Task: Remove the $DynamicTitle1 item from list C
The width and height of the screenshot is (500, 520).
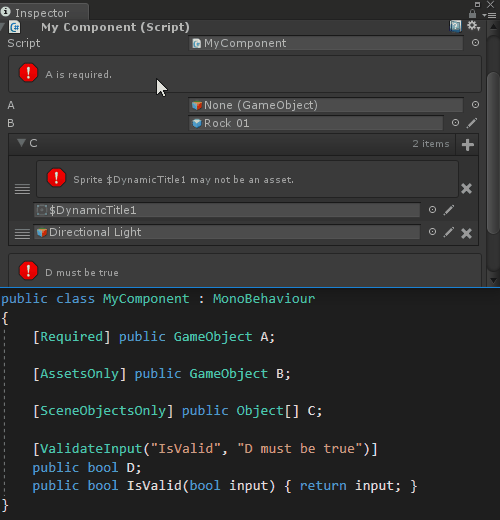Action: [x=466, y=189]
